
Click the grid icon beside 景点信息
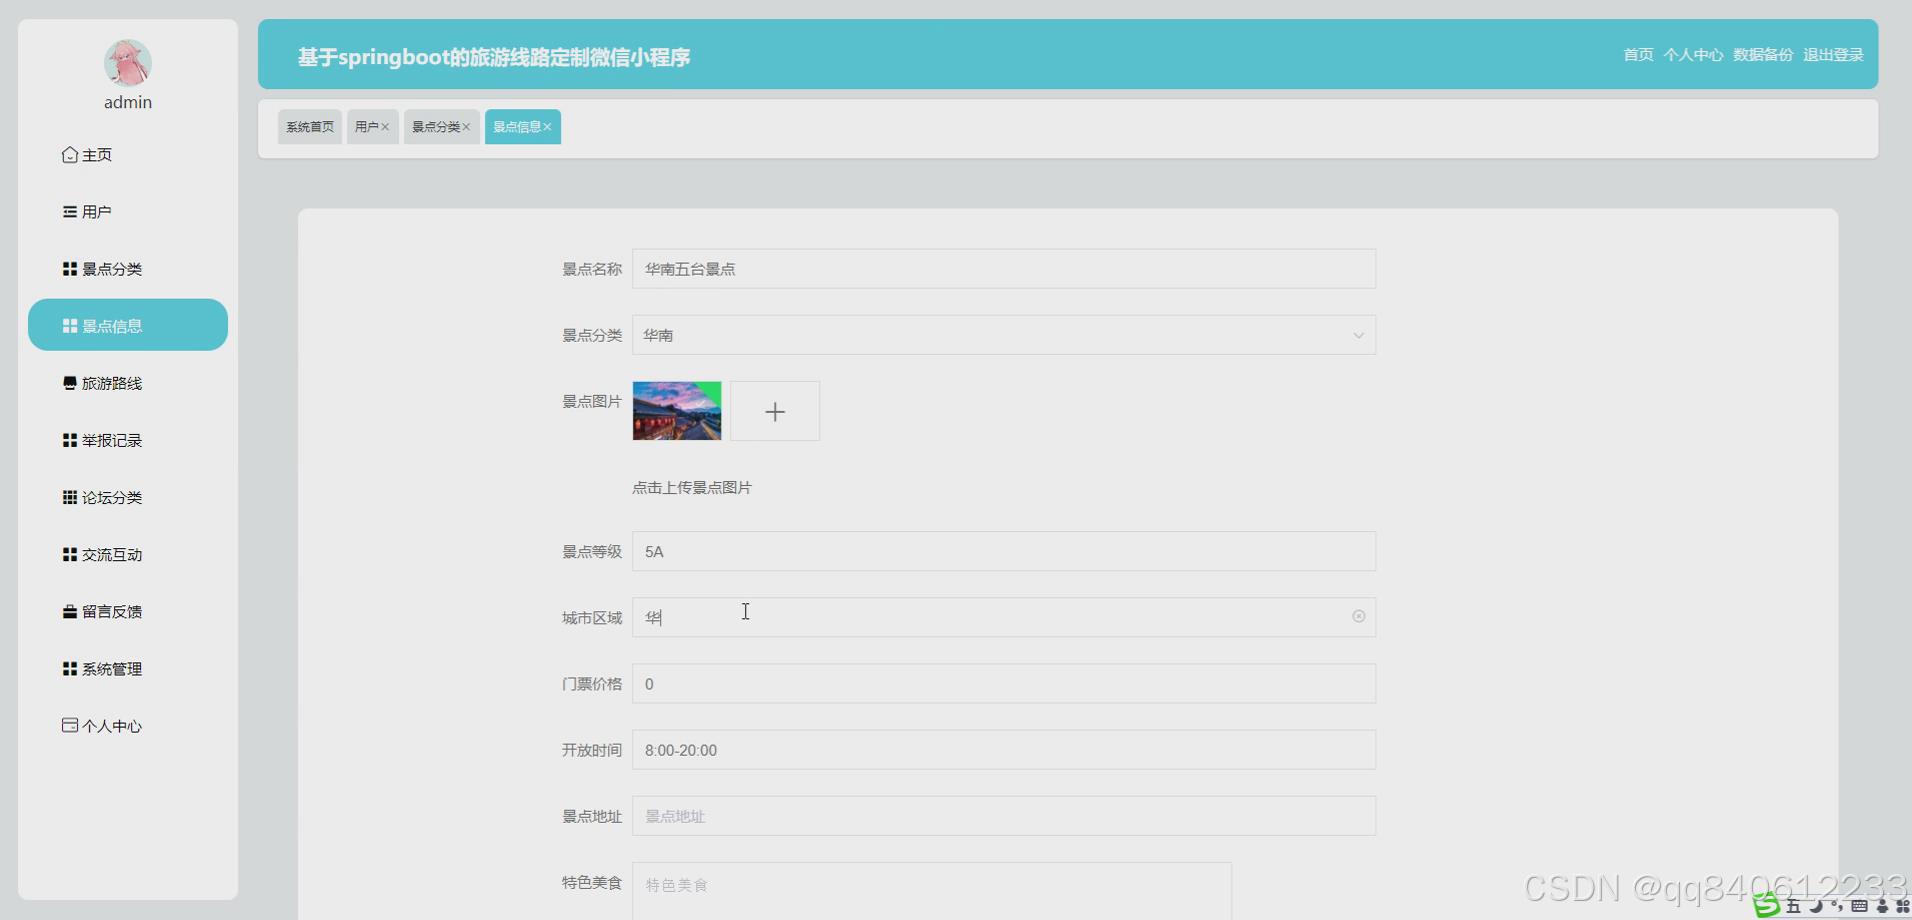70,326
